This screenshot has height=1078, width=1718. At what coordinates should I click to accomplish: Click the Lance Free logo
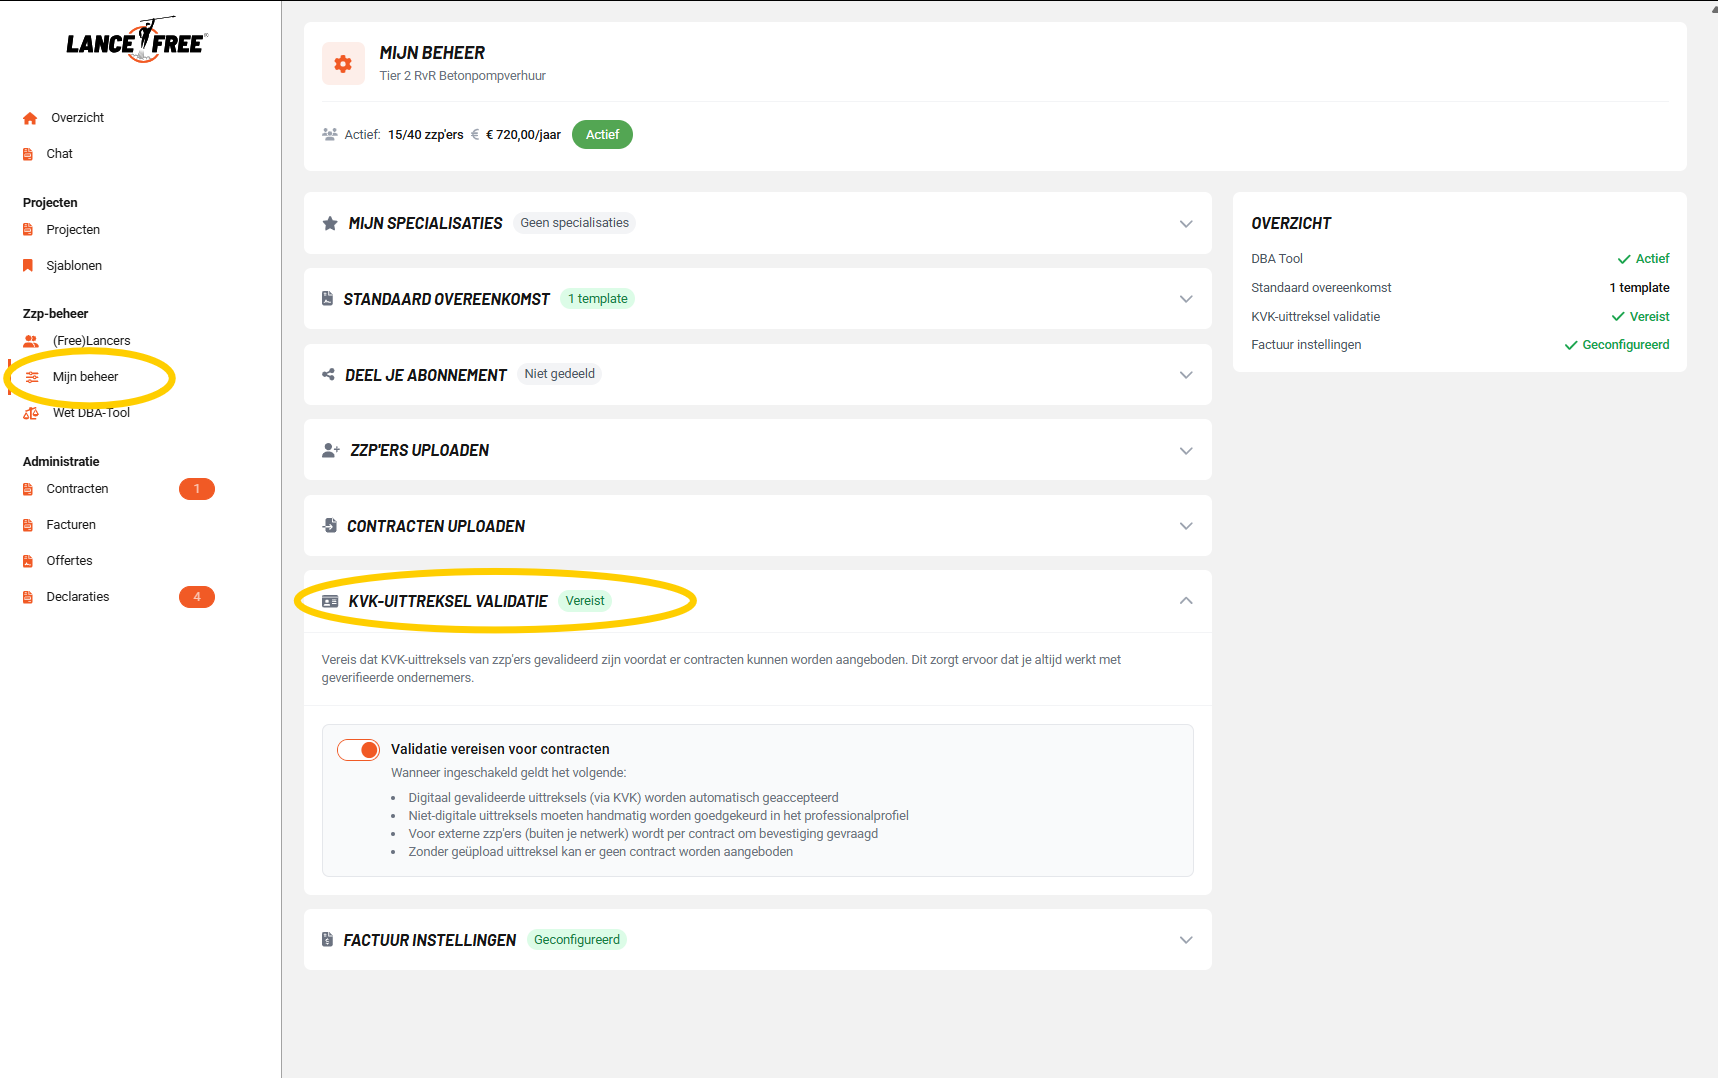pos(137,41)
